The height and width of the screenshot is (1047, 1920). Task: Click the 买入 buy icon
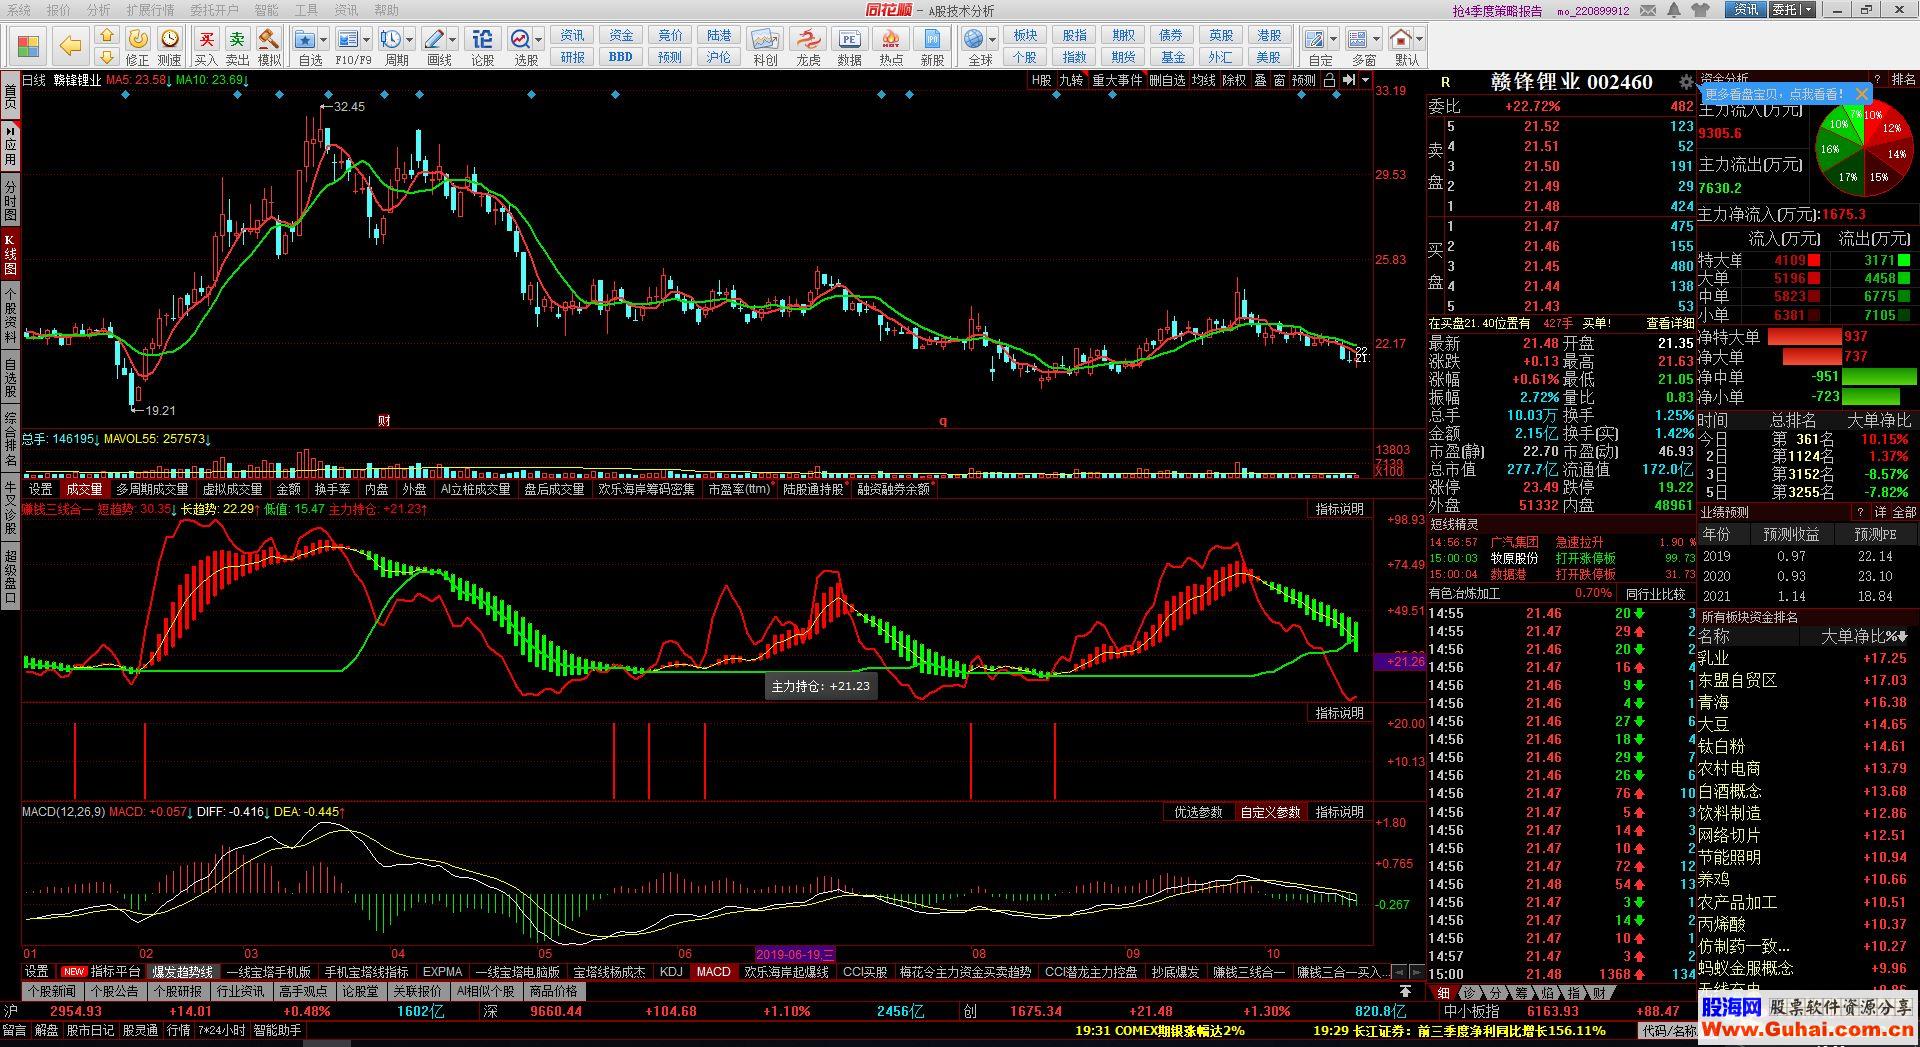coord(206,39)
